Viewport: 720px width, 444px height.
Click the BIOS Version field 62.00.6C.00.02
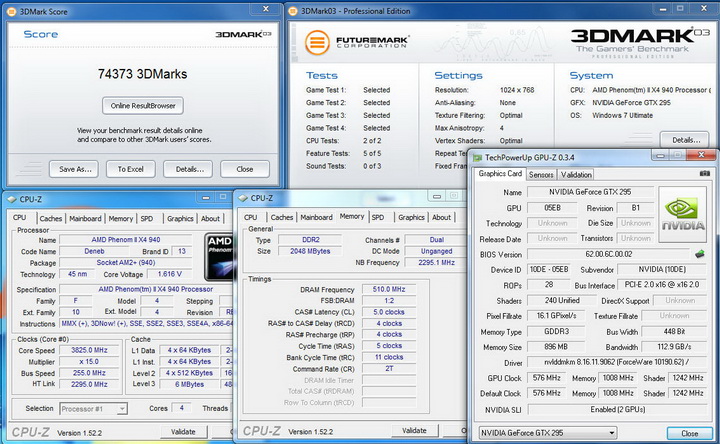pyautogui.click(x=609, y=254)
